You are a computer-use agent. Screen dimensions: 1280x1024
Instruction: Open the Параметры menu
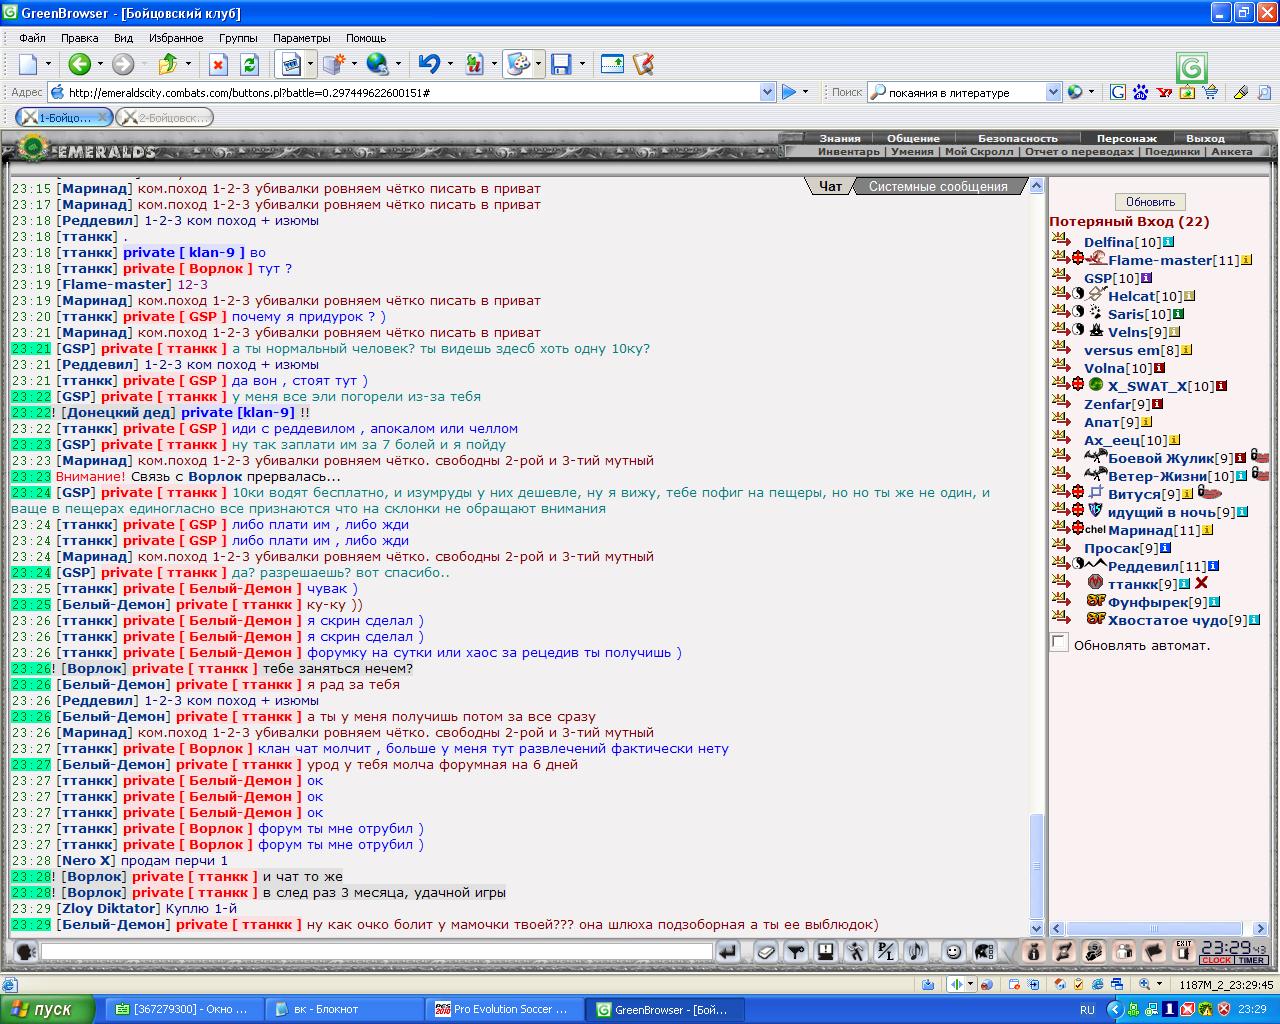(302, 38)
